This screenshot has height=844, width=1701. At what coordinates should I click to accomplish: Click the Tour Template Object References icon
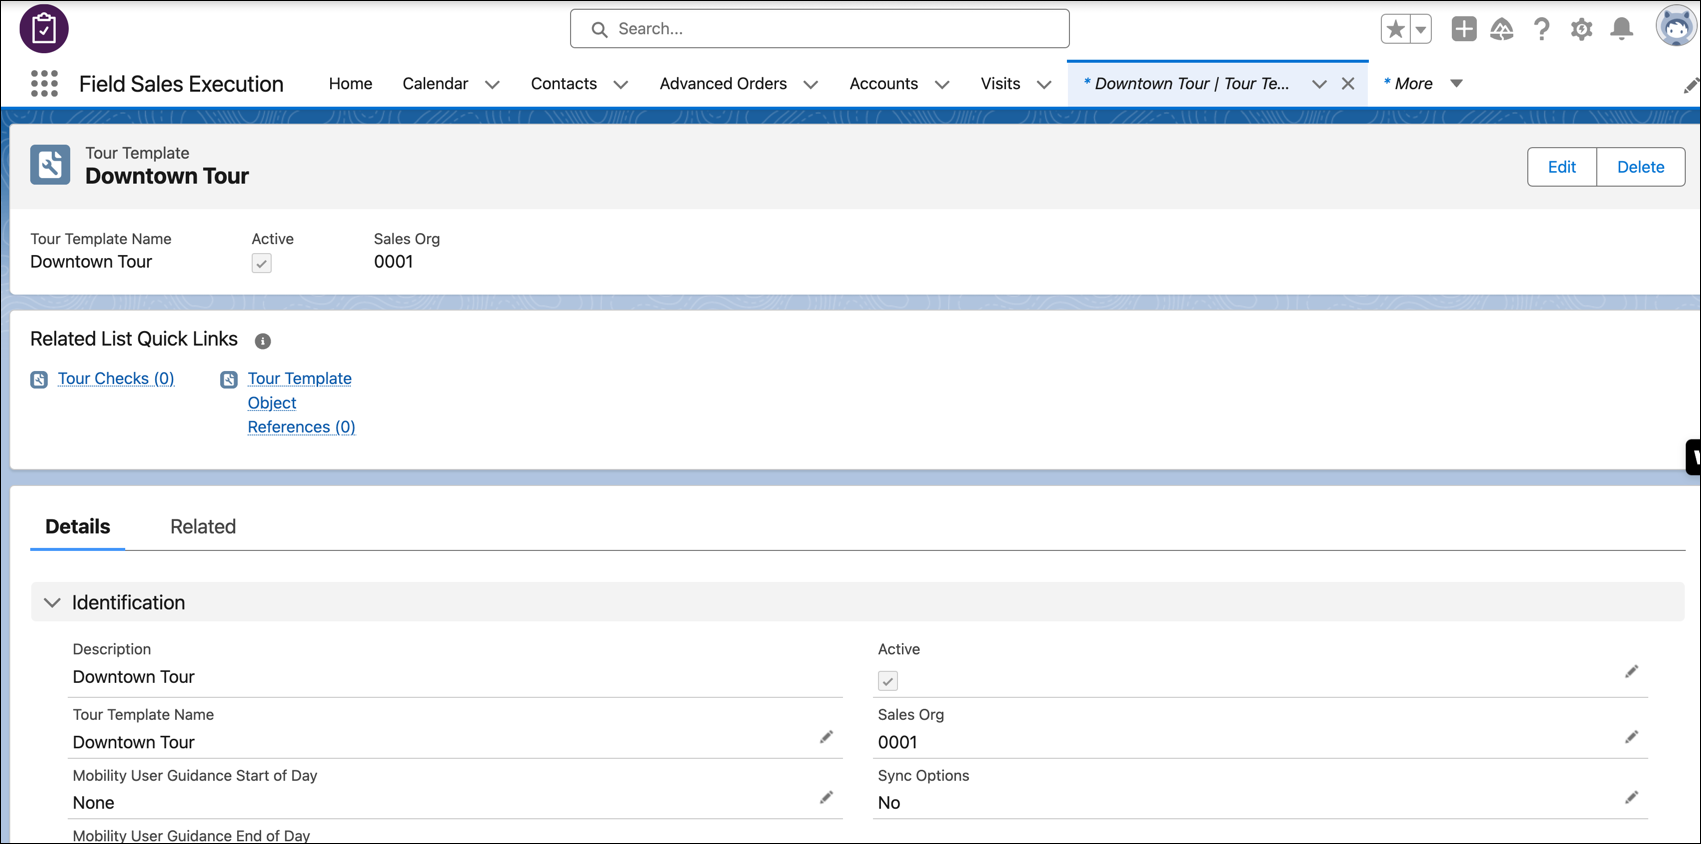[229, 379]
